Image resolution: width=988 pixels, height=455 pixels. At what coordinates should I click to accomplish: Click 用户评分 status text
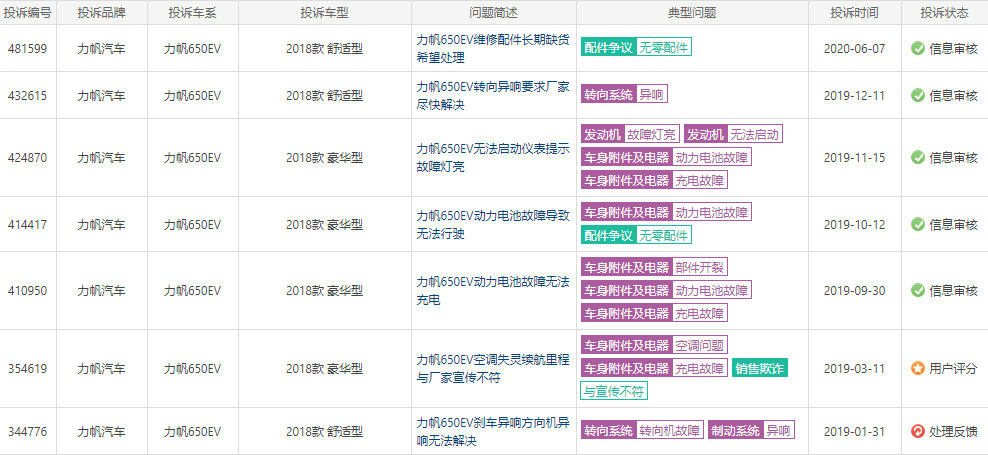tap(953, 369)
